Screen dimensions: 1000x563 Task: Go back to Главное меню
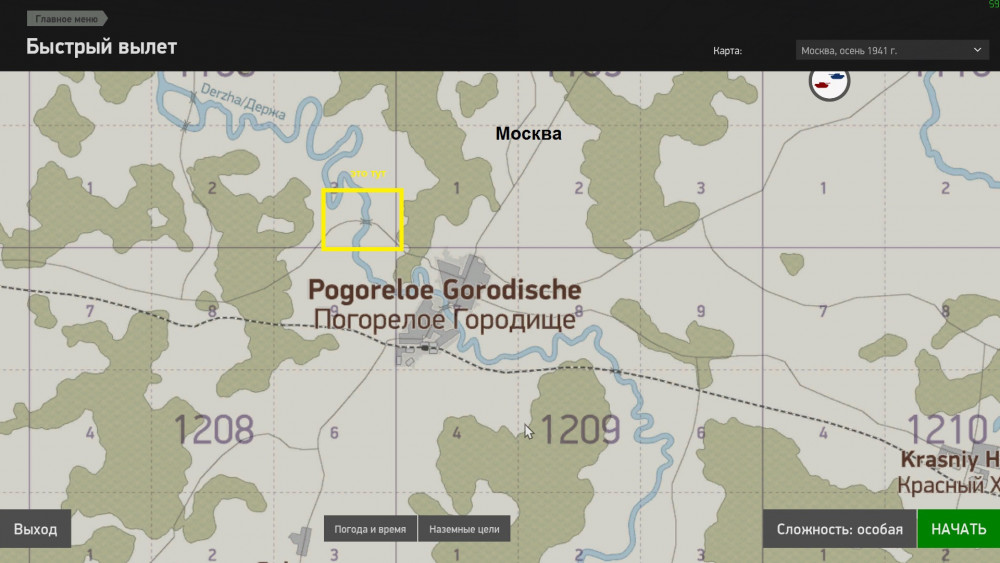[x=67, y=18]
